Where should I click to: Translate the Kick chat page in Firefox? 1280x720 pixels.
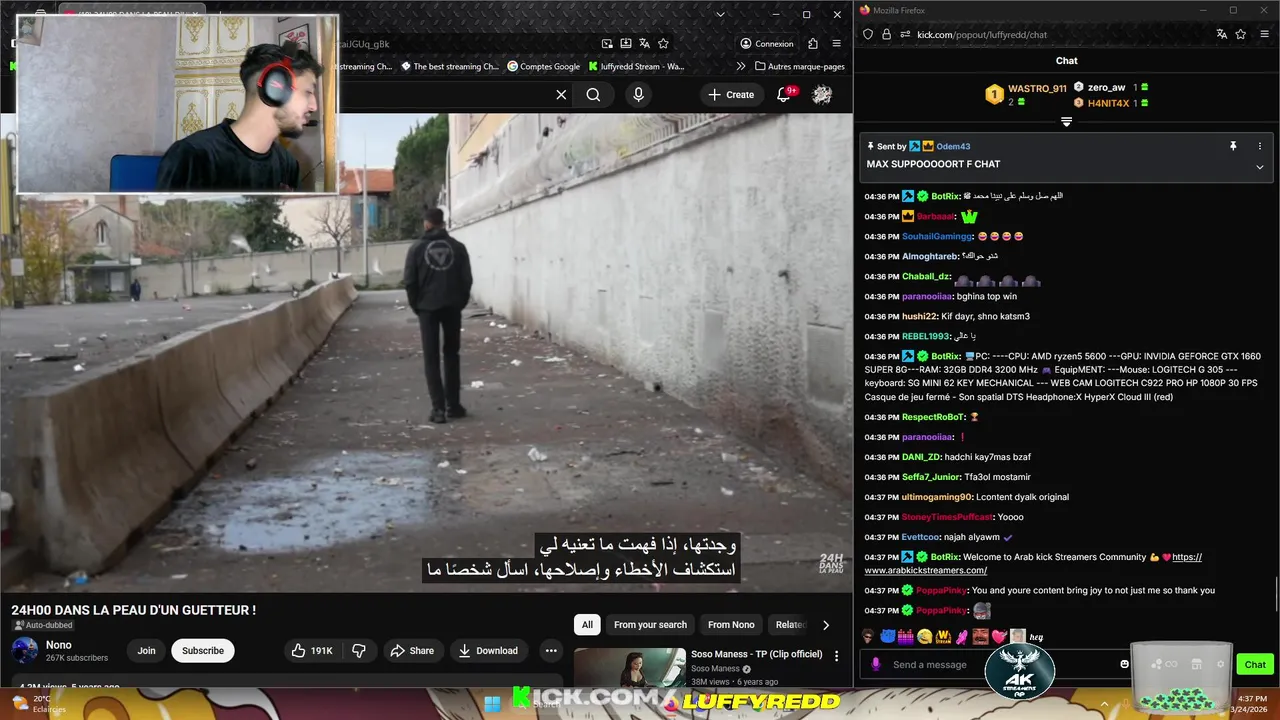coord(1221,34)
